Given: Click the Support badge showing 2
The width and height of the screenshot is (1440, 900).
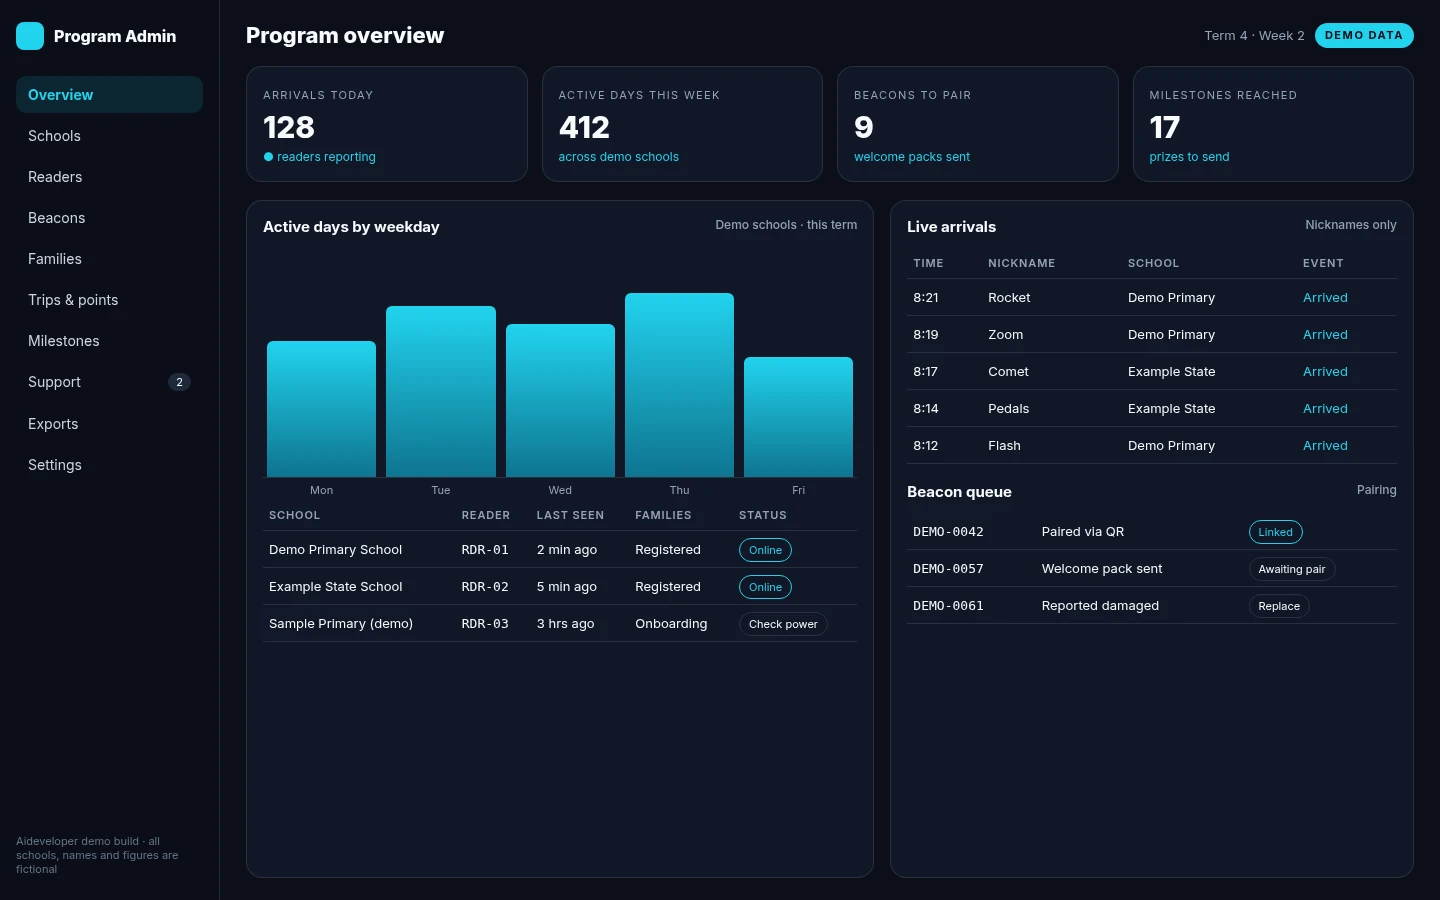Looking at the screenshot, I should pyautogui.click(x=179, y=382).
